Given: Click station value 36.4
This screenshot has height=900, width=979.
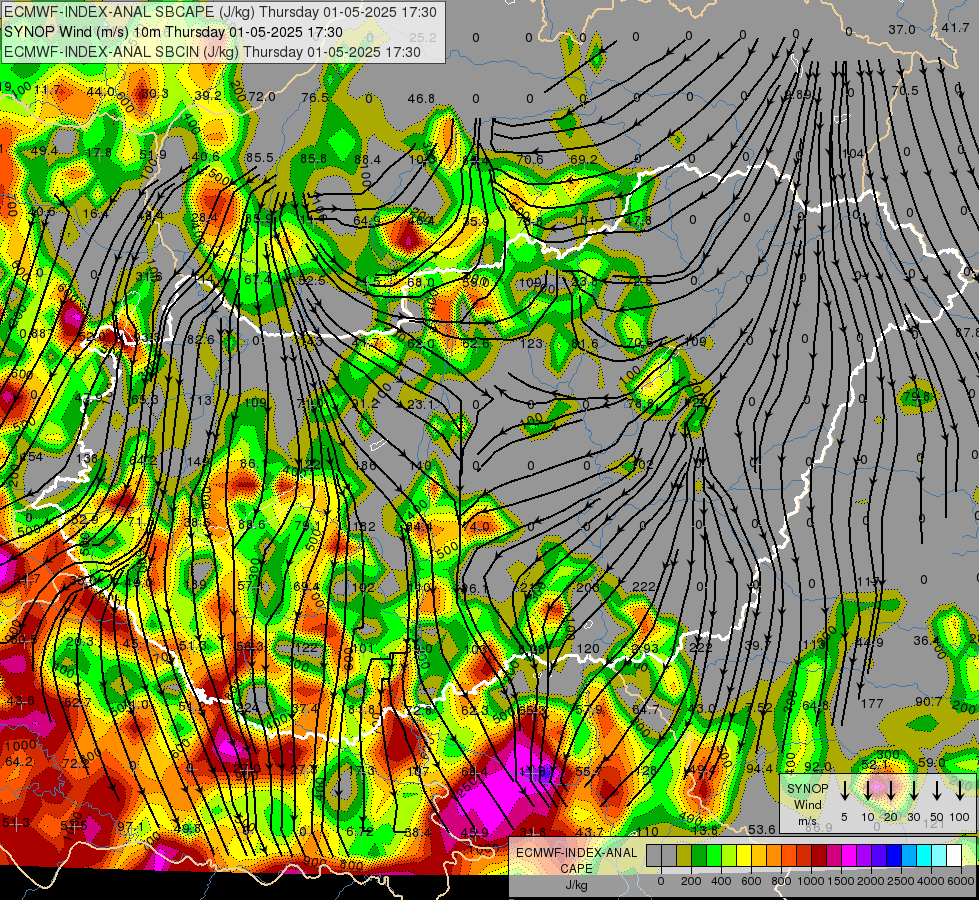Looking at the screenshot, I should pos(927,641).
